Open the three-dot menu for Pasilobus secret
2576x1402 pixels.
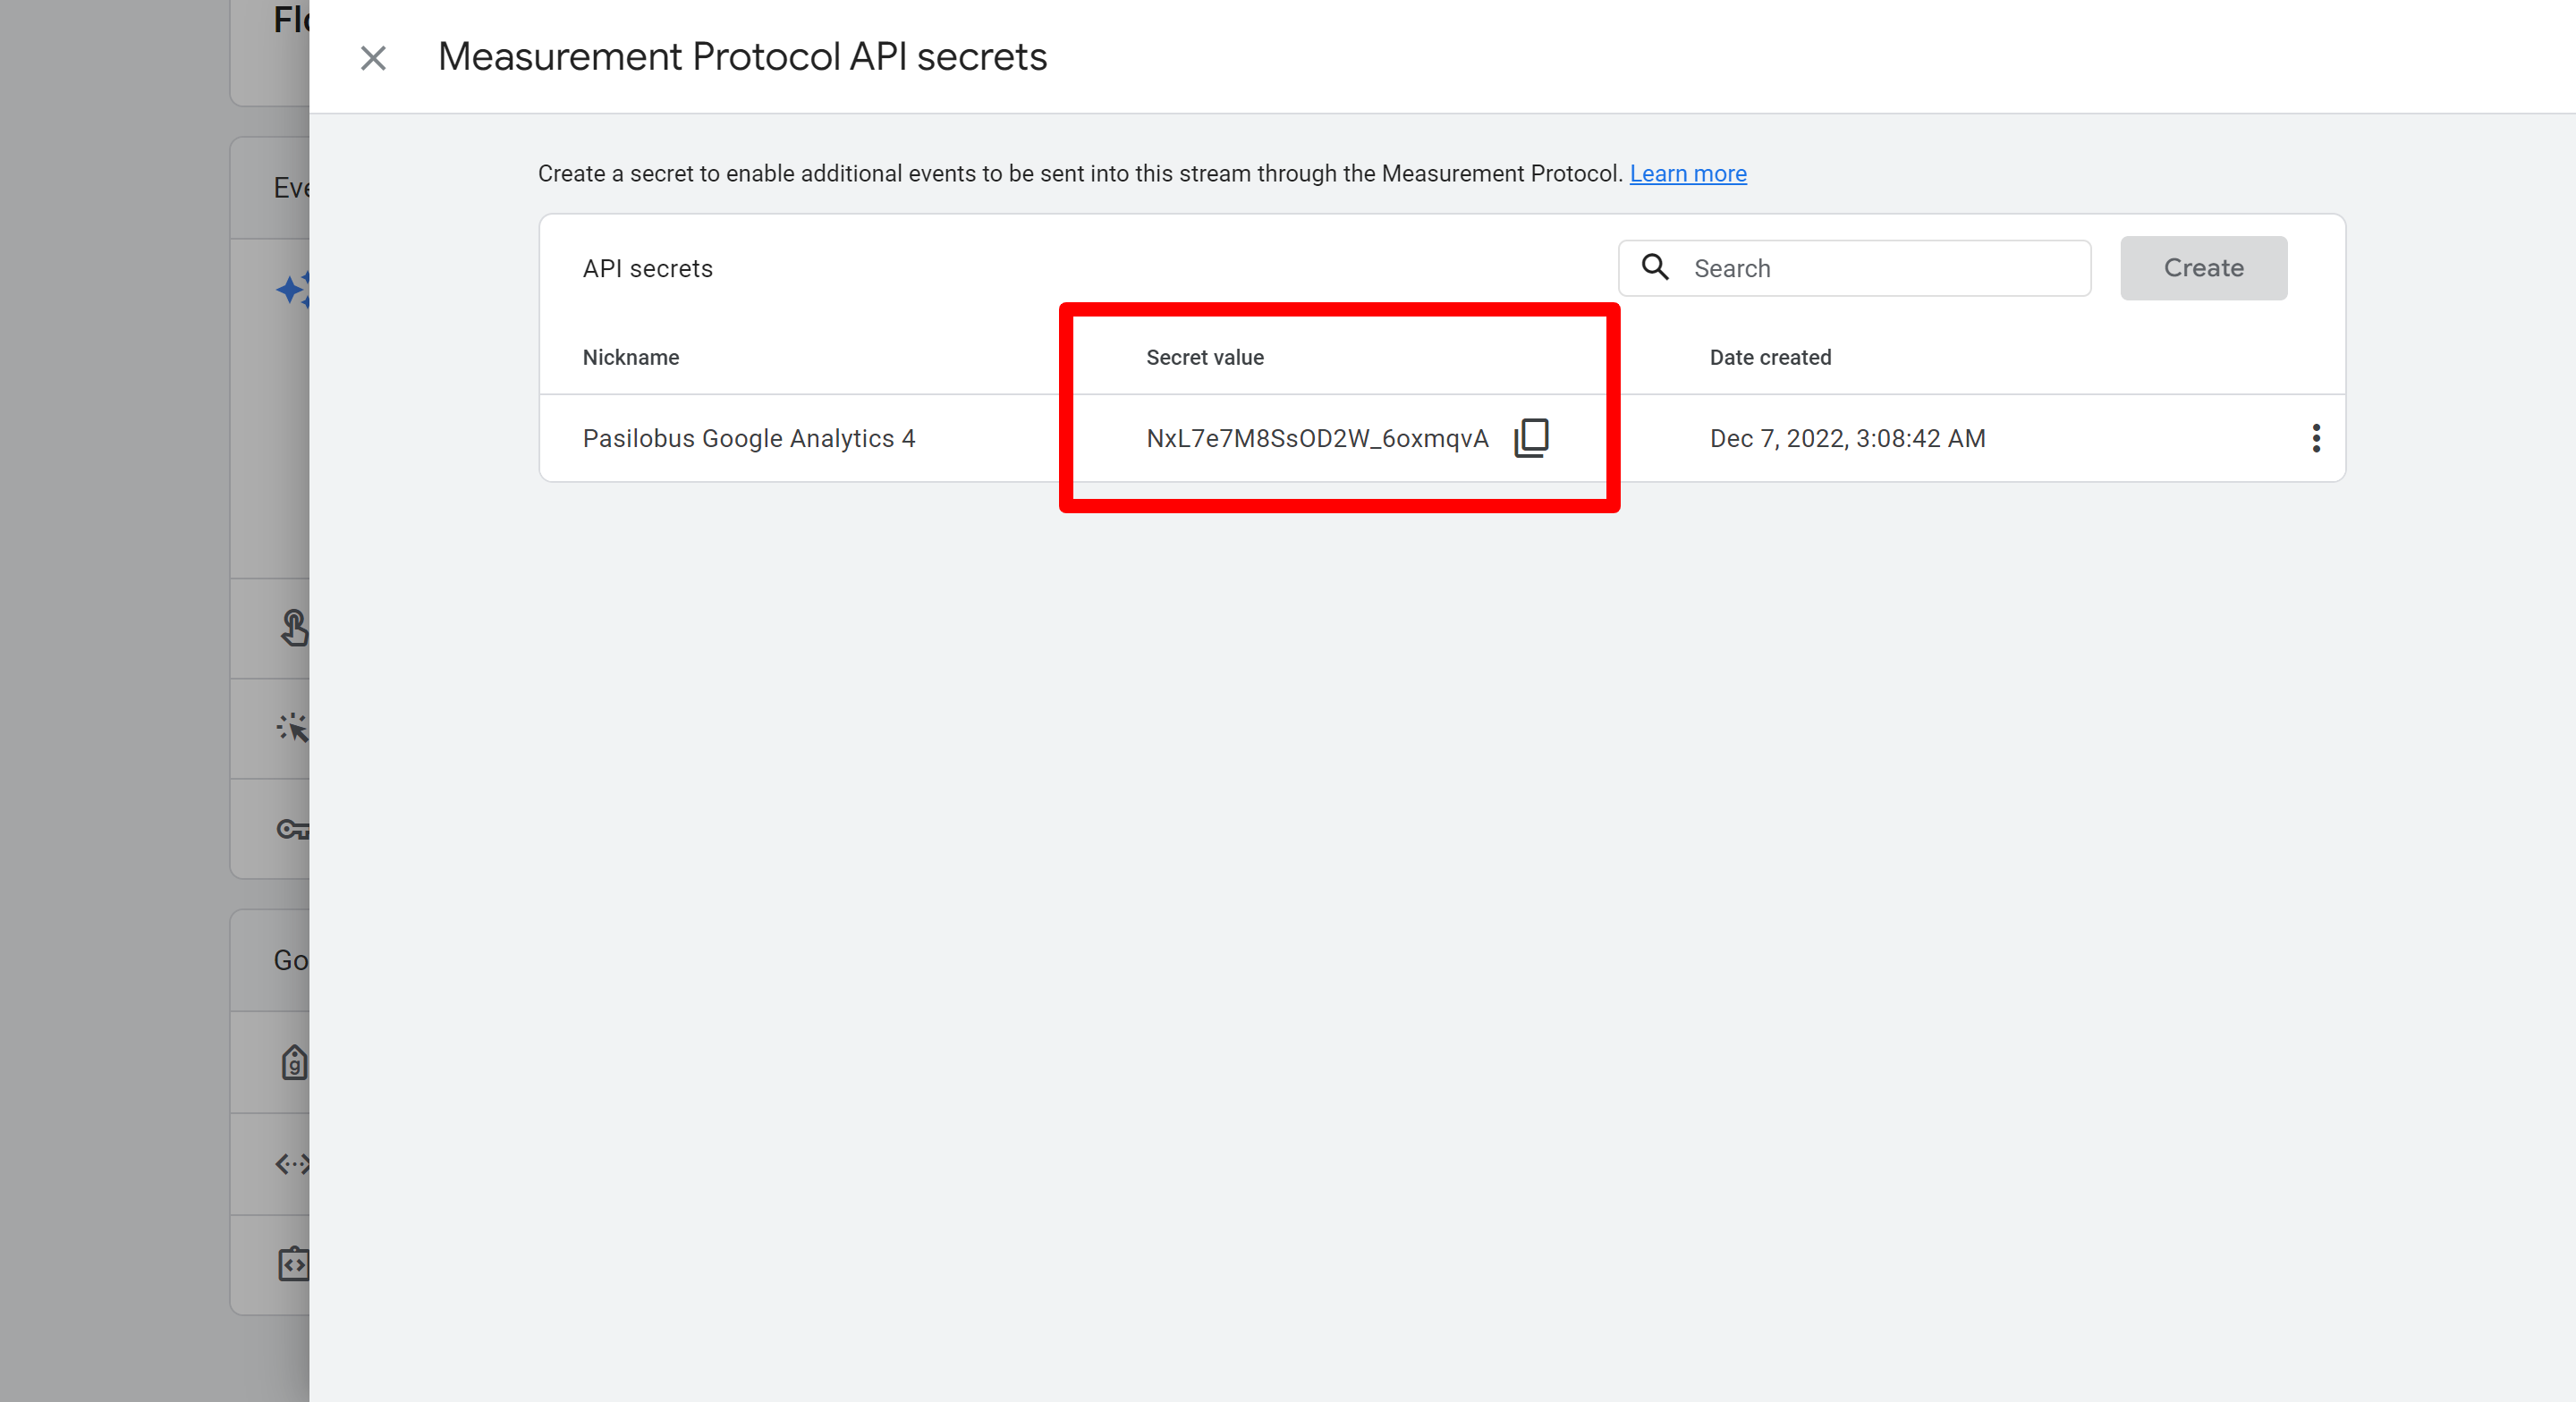pyautogui.click(x=2315, y=438)
